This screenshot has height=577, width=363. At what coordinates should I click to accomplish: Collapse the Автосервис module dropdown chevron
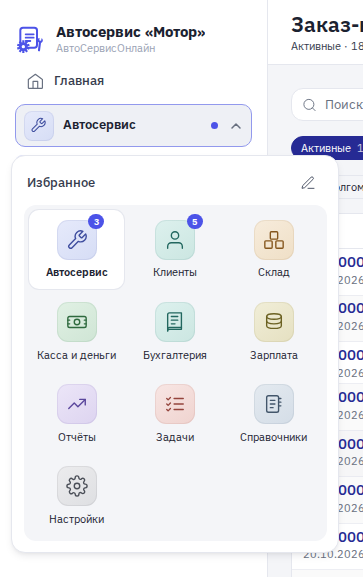[x=236, y=126]
